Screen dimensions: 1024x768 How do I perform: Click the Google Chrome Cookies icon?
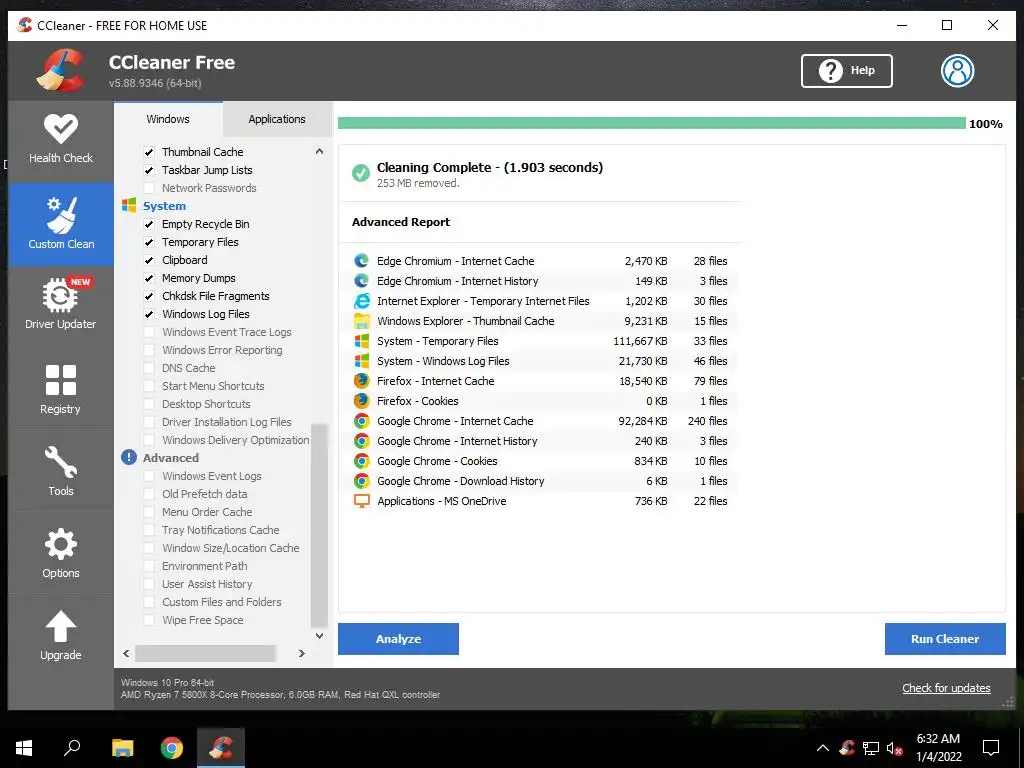click(361, 461)
